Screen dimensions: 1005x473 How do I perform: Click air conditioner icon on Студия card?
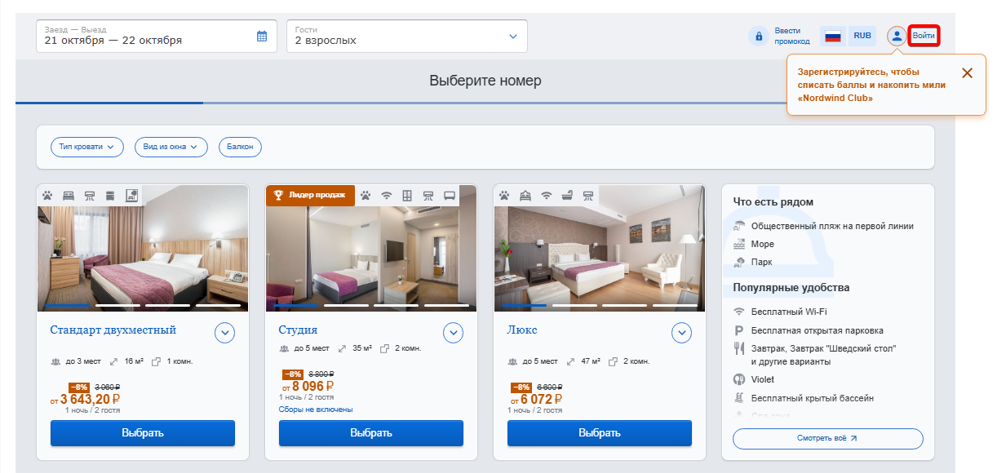(428, 195)
